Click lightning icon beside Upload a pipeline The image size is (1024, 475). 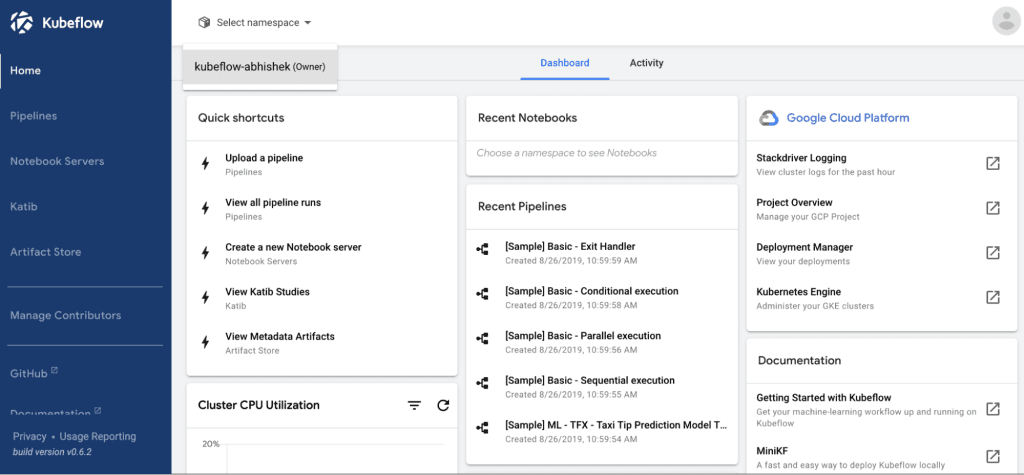coord(205,163)
